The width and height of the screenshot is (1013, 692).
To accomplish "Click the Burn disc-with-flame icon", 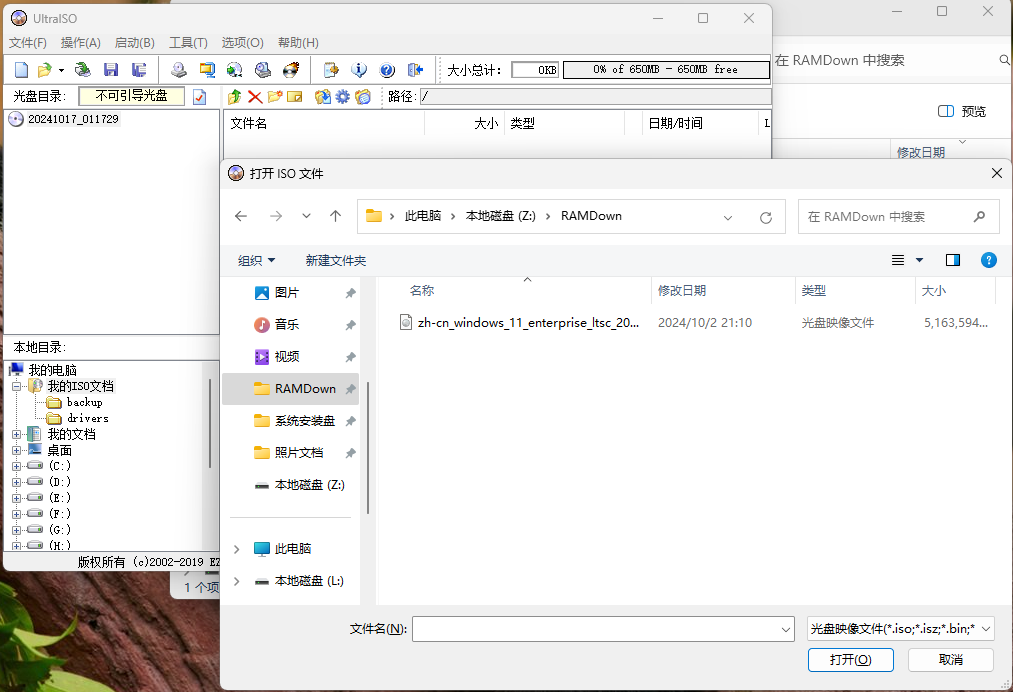I will pyautogui.click(x=291, y=70).
